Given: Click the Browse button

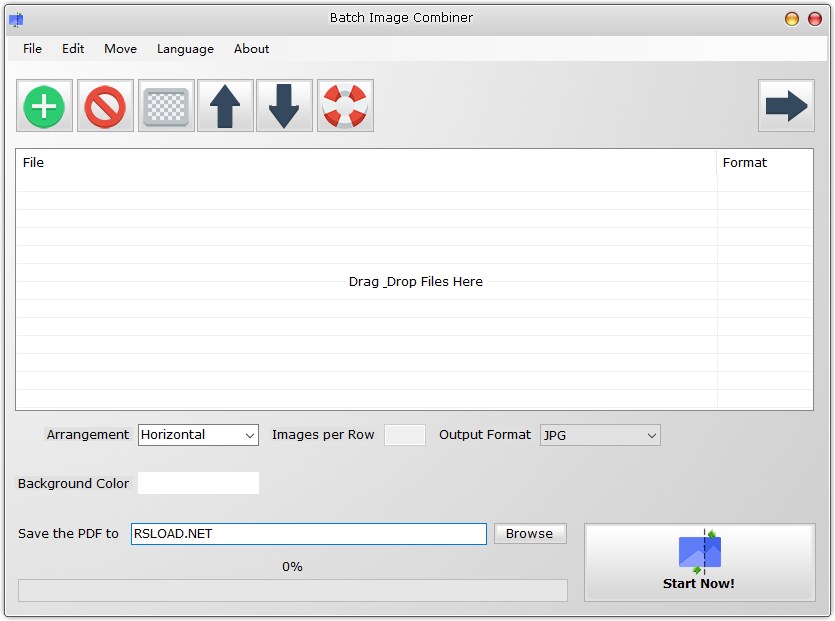Looking at the screenshot, I should pyautogui.click(x=529, y=533).
